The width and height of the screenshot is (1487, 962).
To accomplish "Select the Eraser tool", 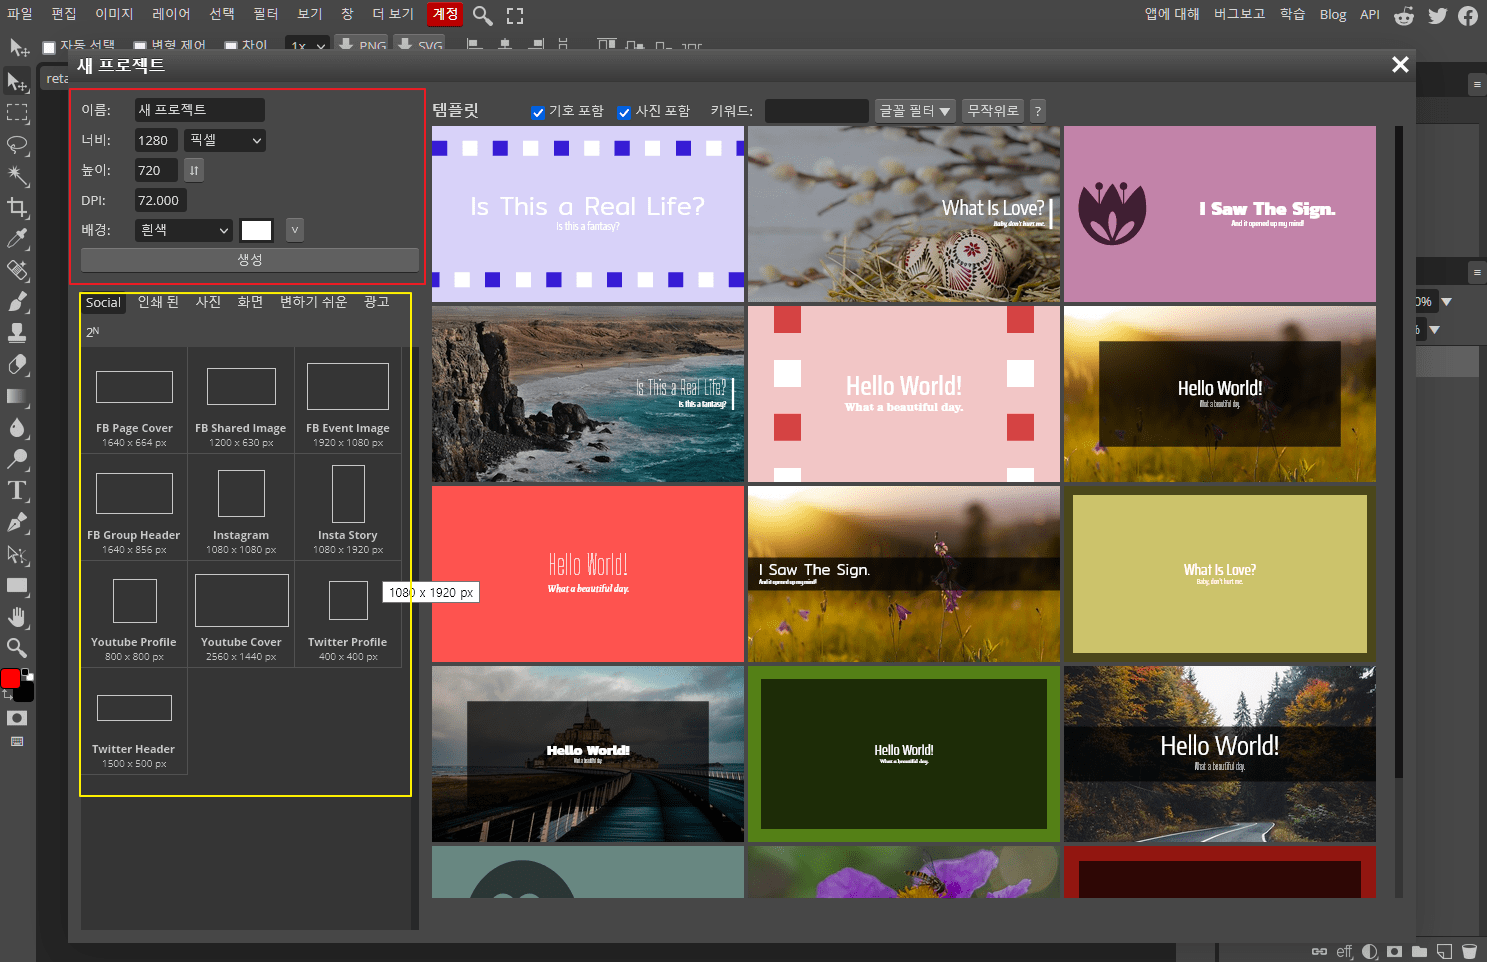I will click(x=17, y=364).
